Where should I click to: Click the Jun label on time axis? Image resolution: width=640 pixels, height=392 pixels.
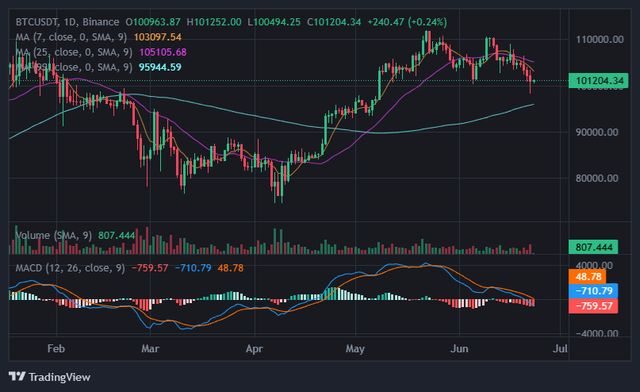pos(459,349)
